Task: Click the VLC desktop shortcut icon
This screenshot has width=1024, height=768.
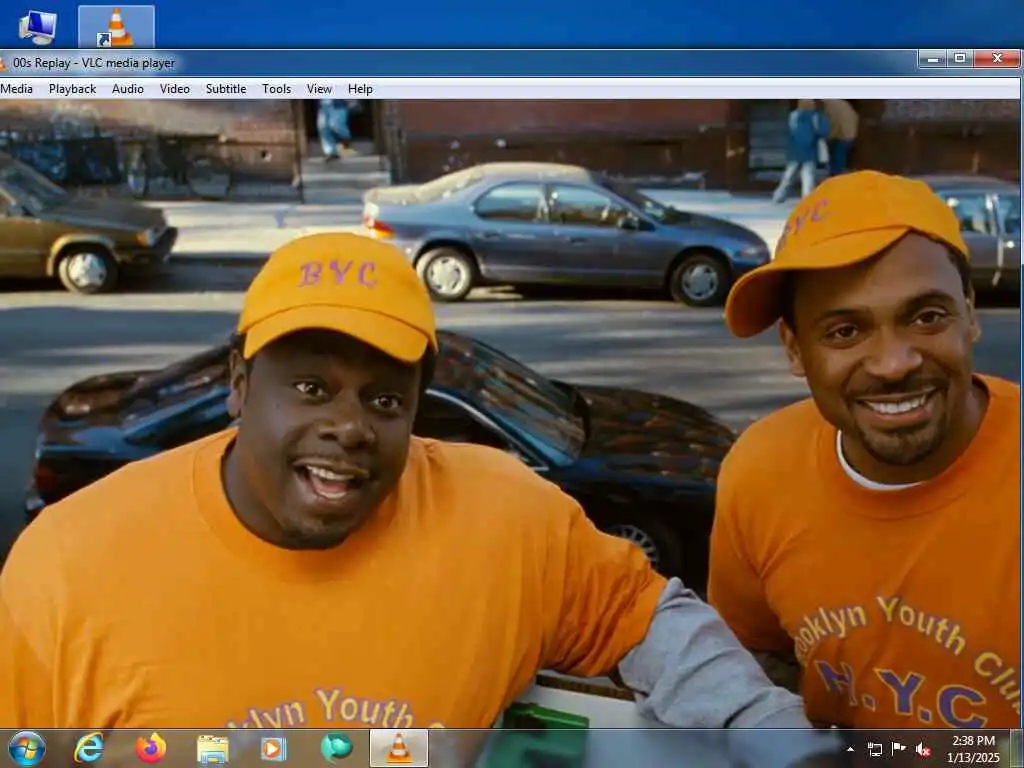Action: coord(116,27)
